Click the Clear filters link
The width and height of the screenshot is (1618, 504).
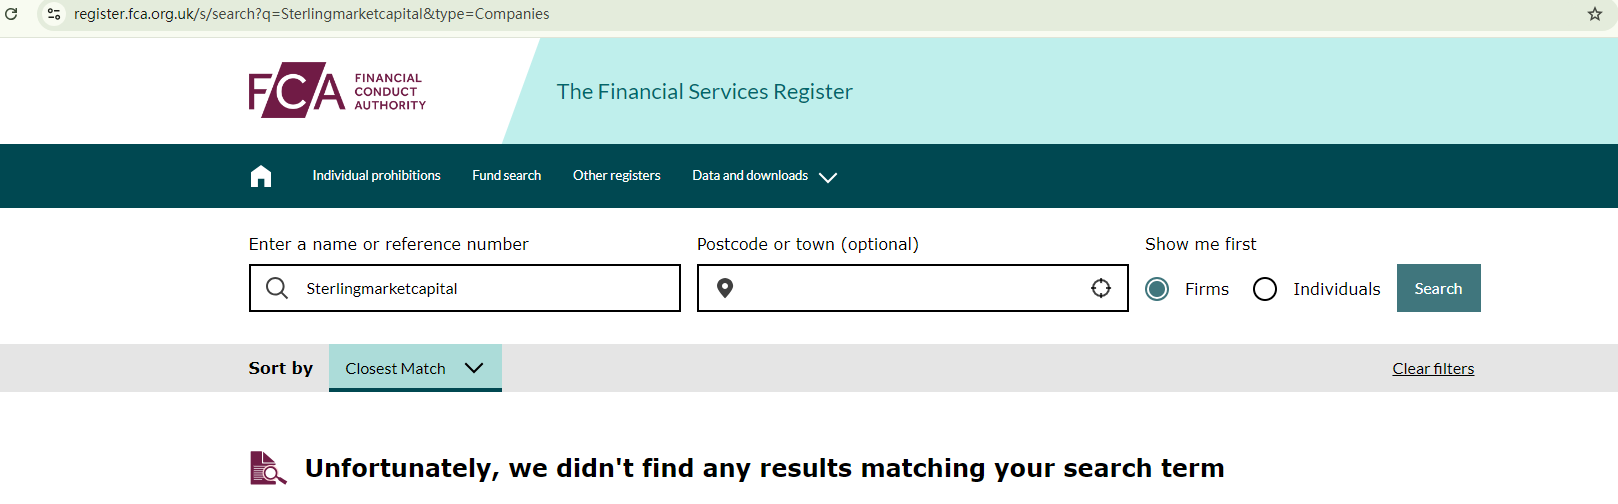click(x=1433, y=369)
